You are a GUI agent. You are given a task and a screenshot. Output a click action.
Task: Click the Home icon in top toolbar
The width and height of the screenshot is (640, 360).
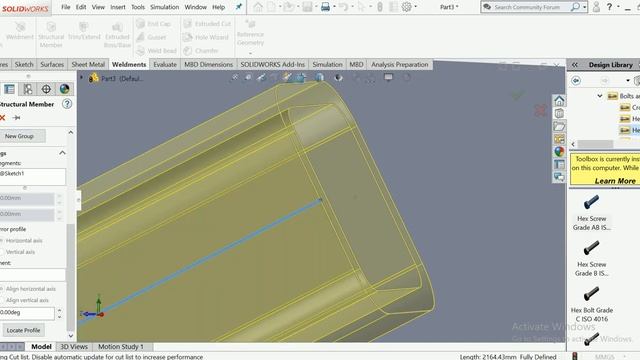(258, 7)
